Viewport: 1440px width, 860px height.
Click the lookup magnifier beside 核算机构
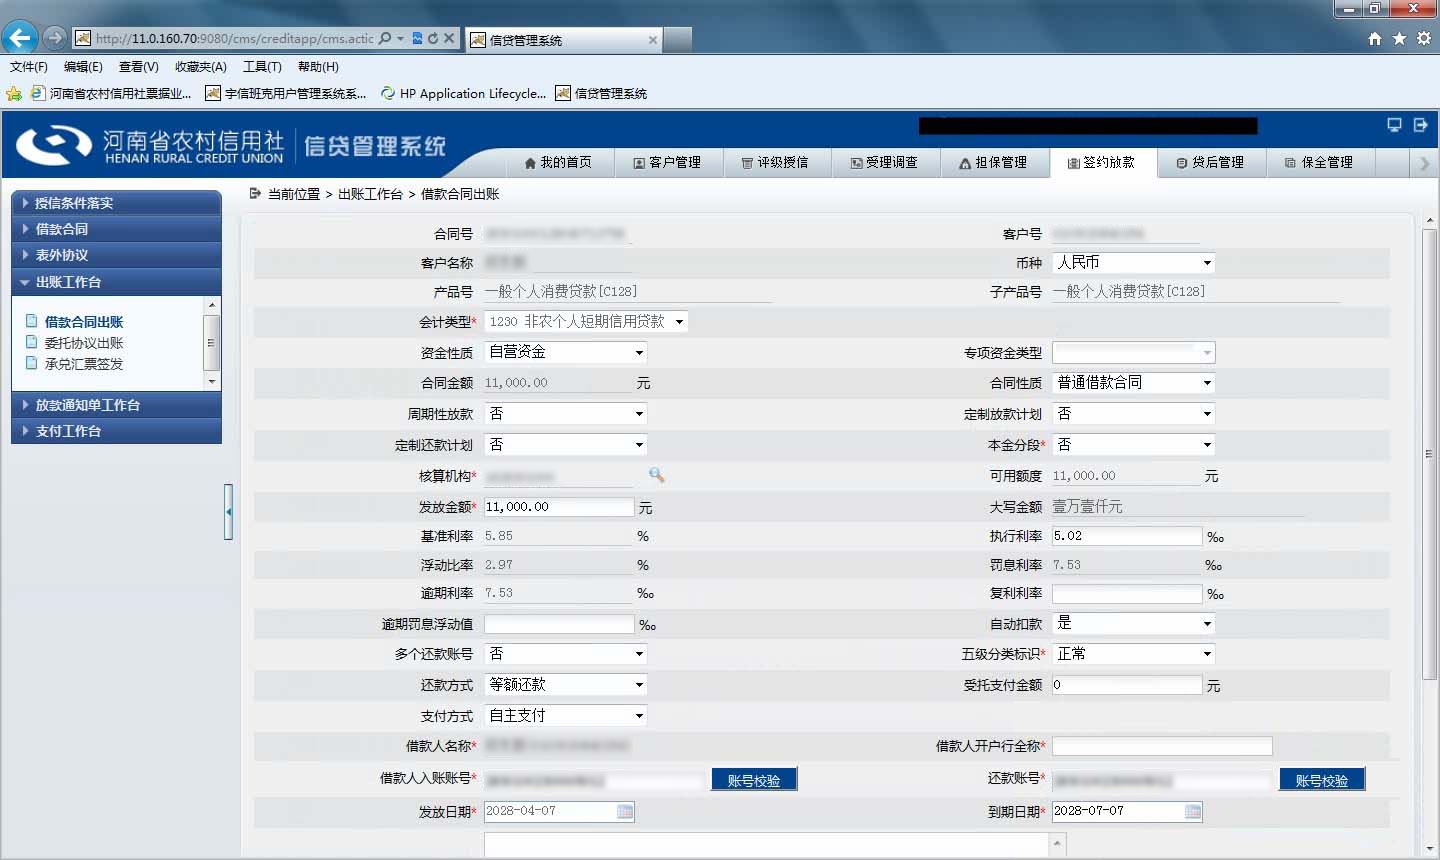pos(656,475)
